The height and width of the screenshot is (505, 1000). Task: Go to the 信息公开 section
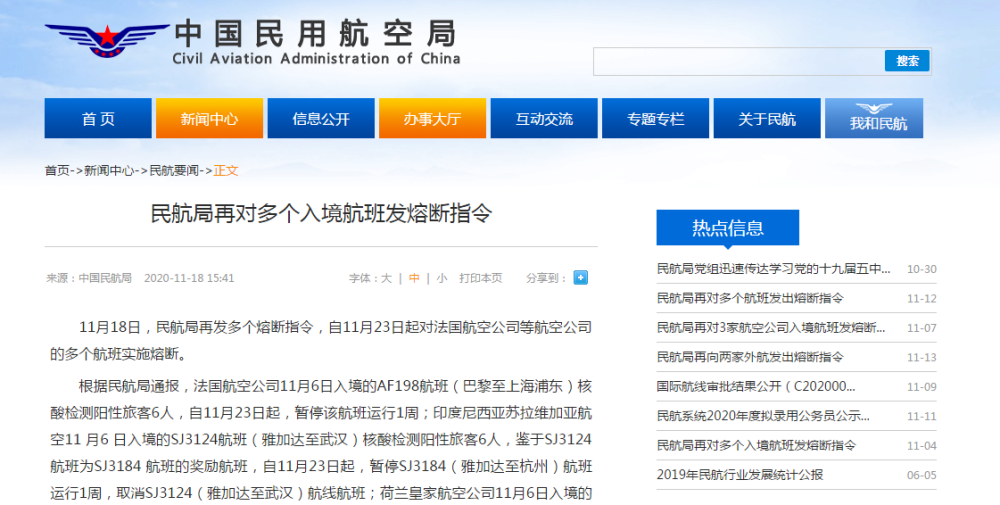point(321,119)
